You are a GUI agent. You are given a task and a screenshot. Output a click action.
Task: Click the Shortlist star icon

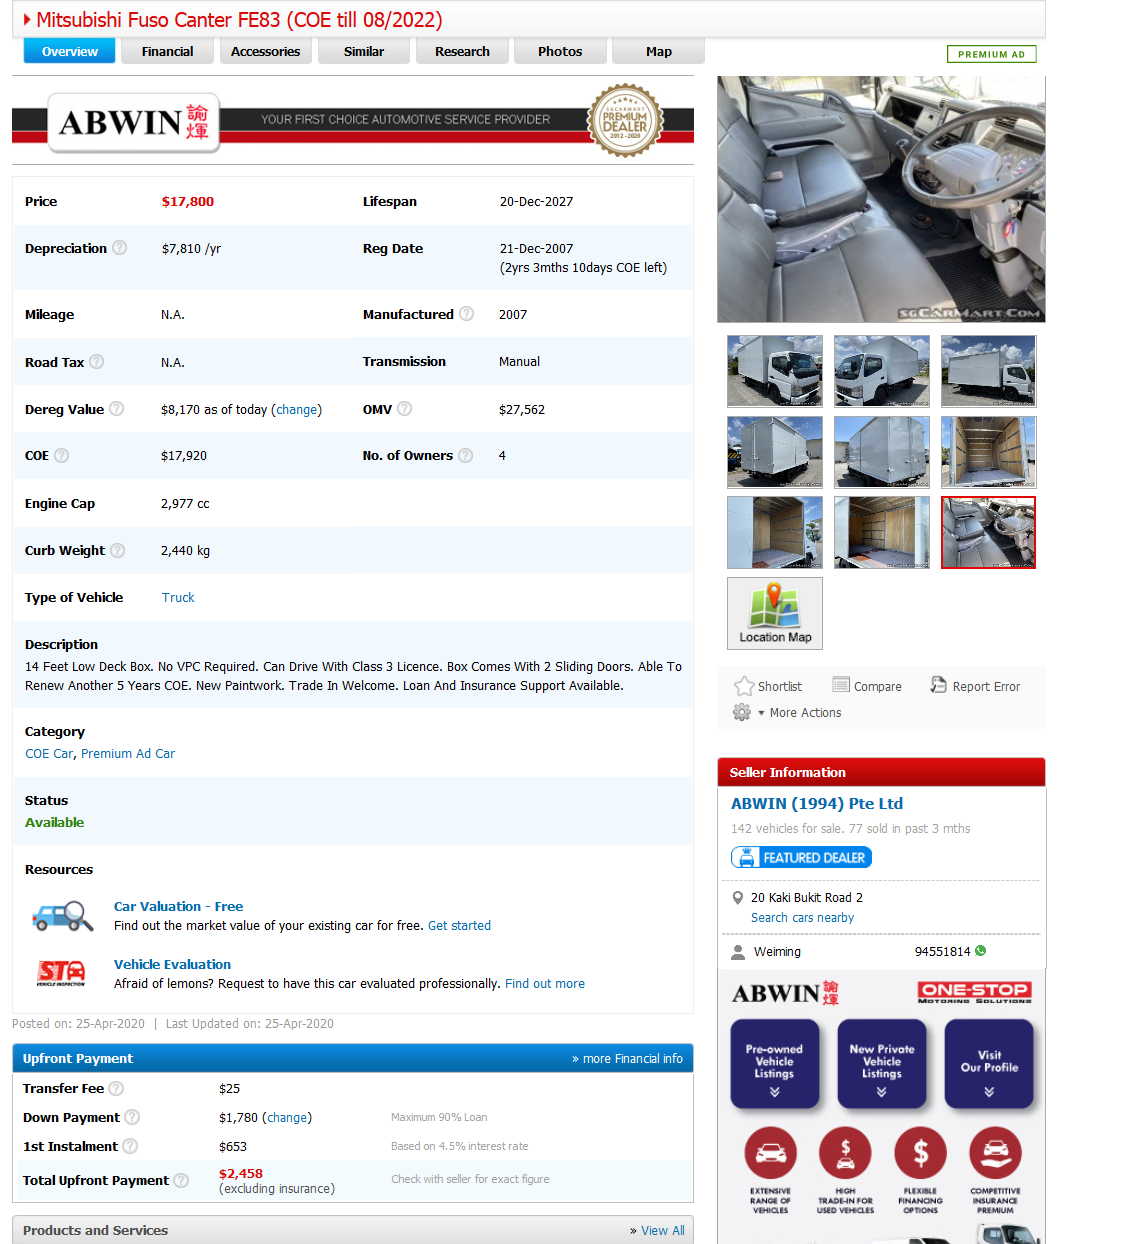(744, 686)
